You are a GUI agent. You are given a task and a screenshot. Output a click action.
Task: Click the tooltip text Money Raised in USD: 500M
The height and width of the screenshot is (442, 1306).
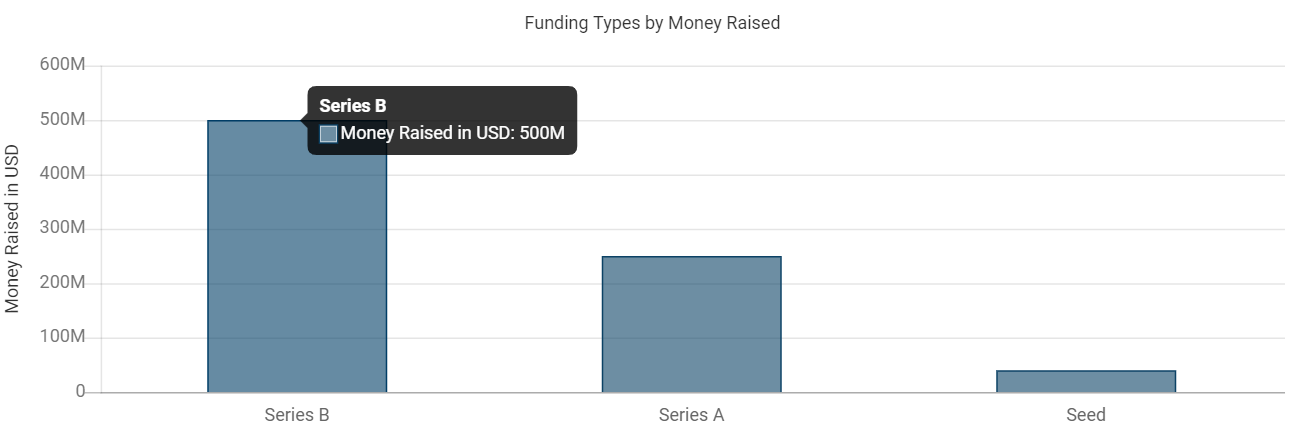[453, 133]
